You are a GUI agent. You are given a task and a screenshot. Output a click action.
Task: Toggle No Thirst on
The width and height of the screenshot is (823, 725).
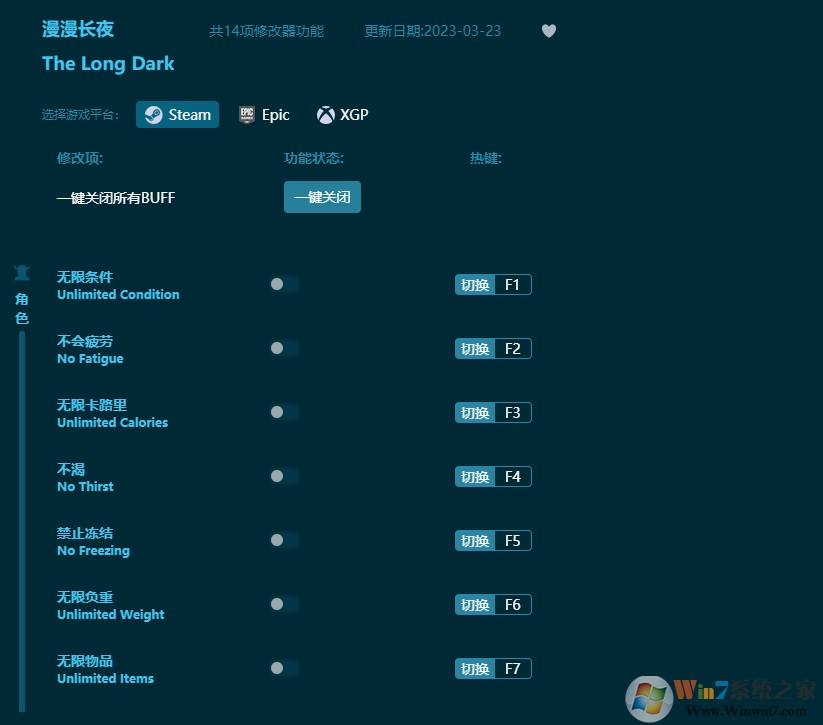pyautogui.click(x=283, y=476)
